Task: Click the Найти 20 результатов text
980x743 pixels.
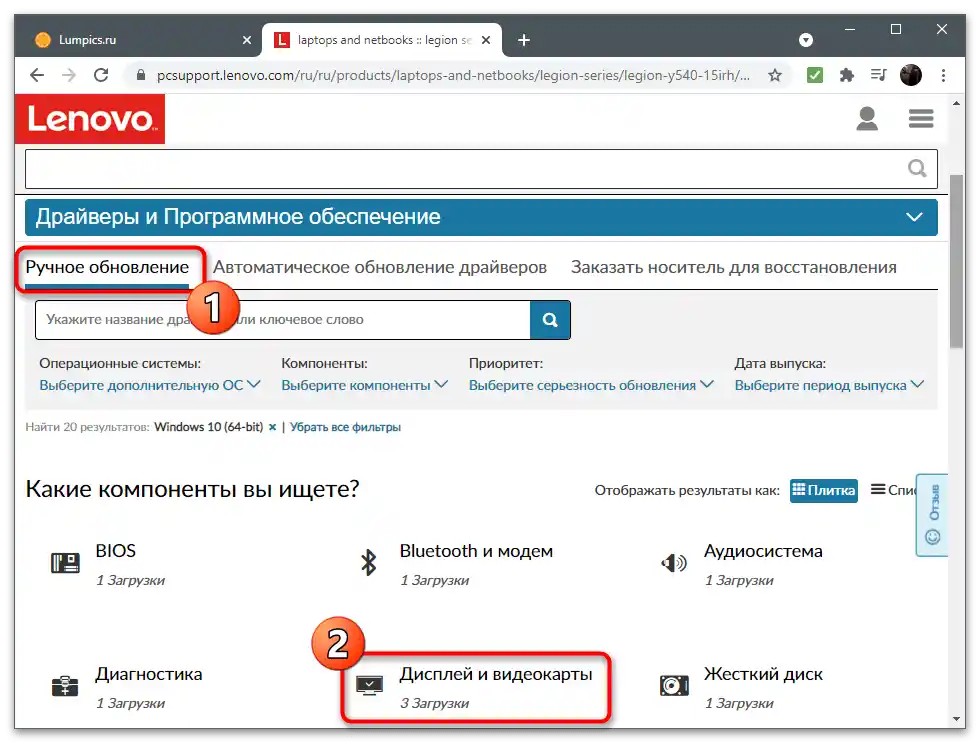Action: 88,427
